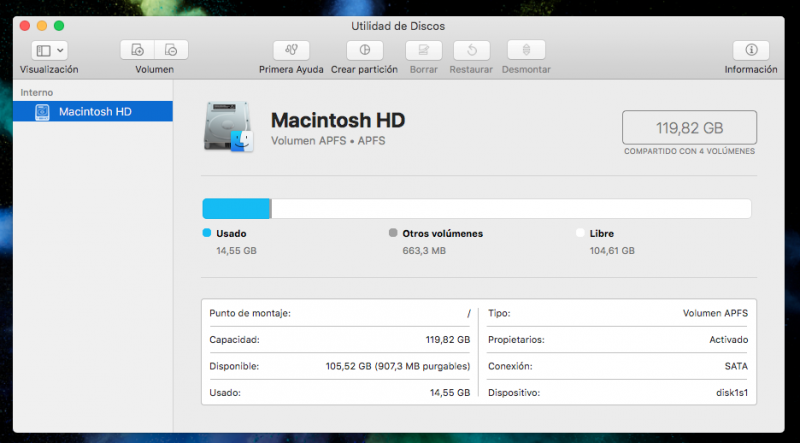Click the green zoom window button
Viewport: 800px width, 443px height.
[x=59, y=25]
